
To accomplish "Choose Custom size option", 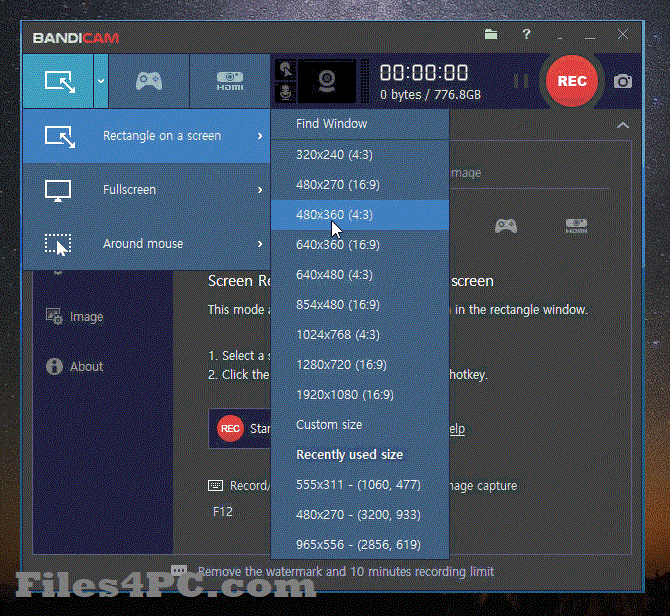I will pos(360,425).
